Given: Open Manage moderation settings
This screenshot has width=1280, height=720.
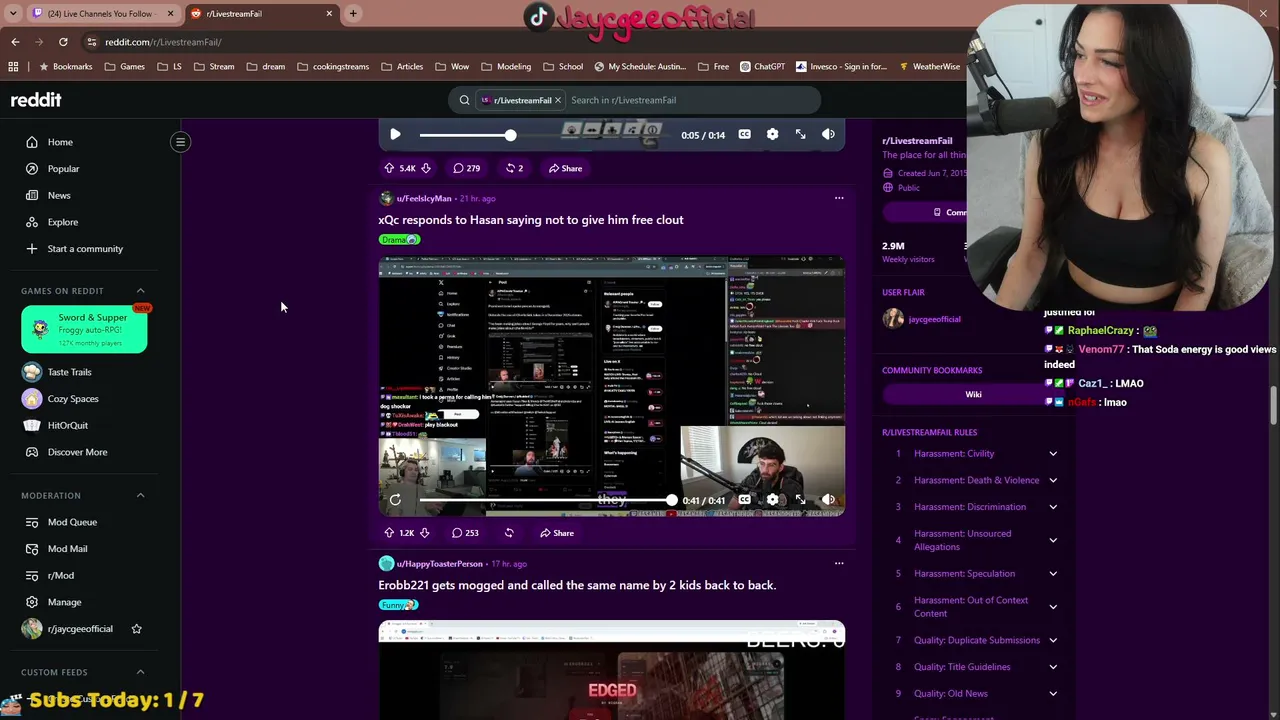Looking at the screenshot, I should pos(64,602).
